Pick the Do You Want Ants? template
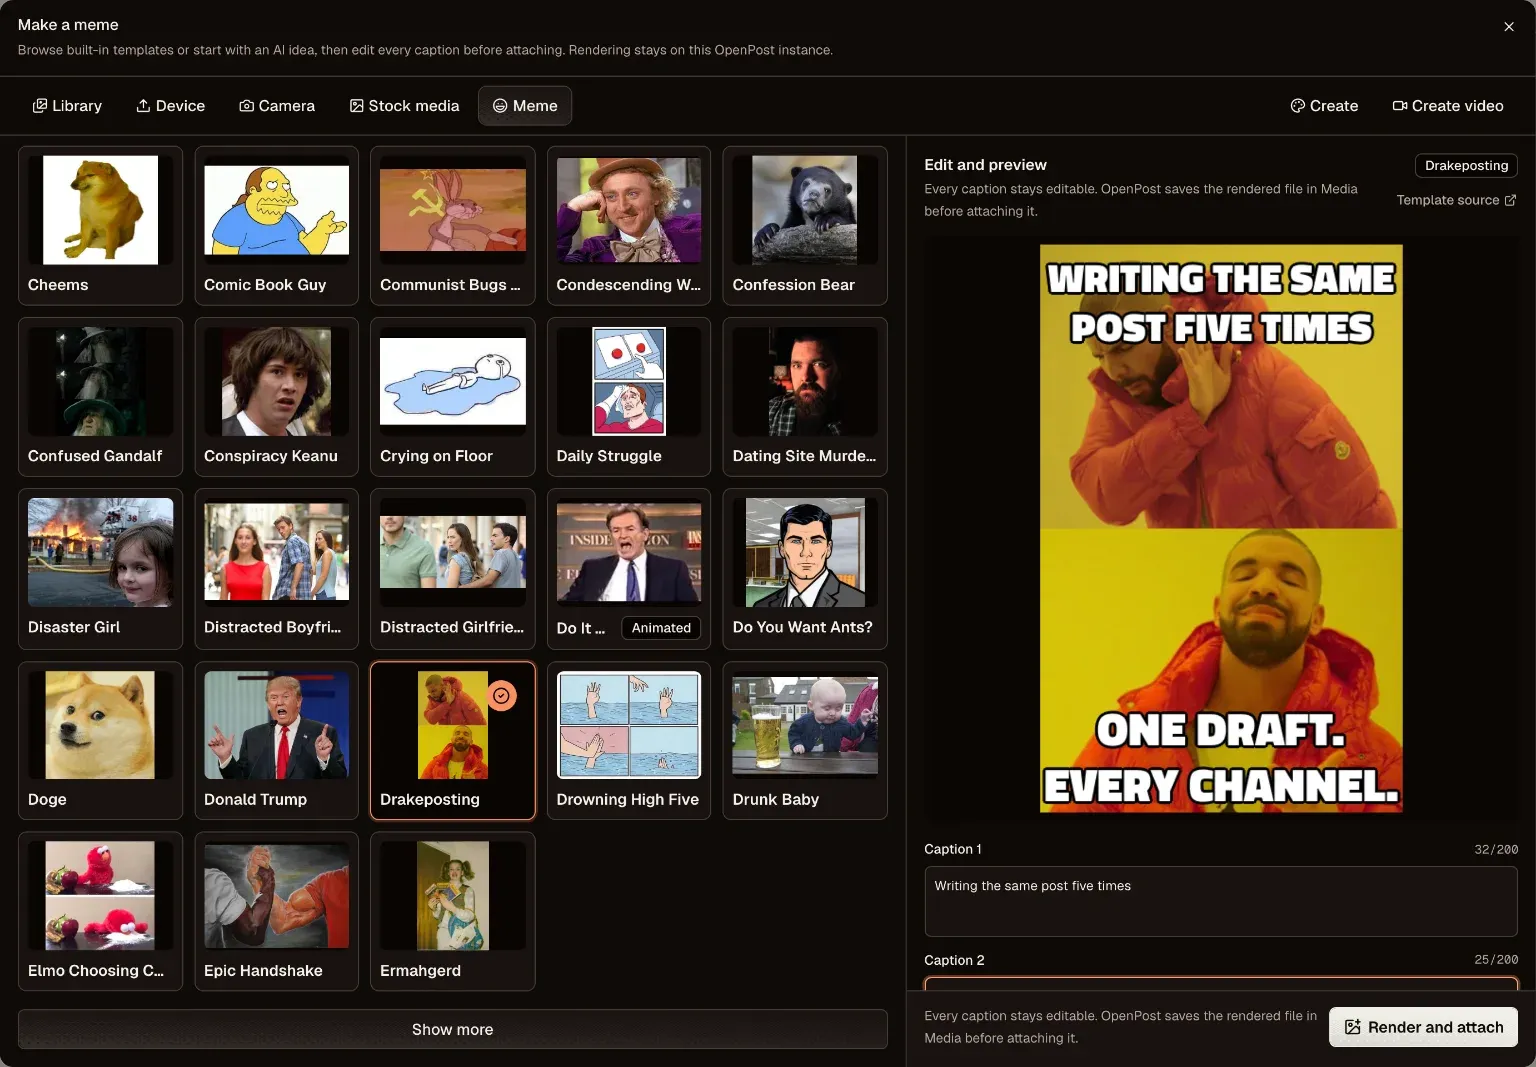Viewport: 1536px width, 1067px height. click(x=805, y=568)
